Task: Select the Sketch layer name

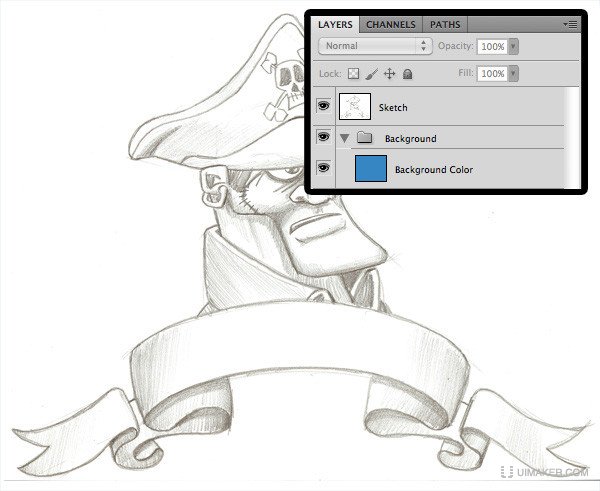Action: tap(393, 108)
